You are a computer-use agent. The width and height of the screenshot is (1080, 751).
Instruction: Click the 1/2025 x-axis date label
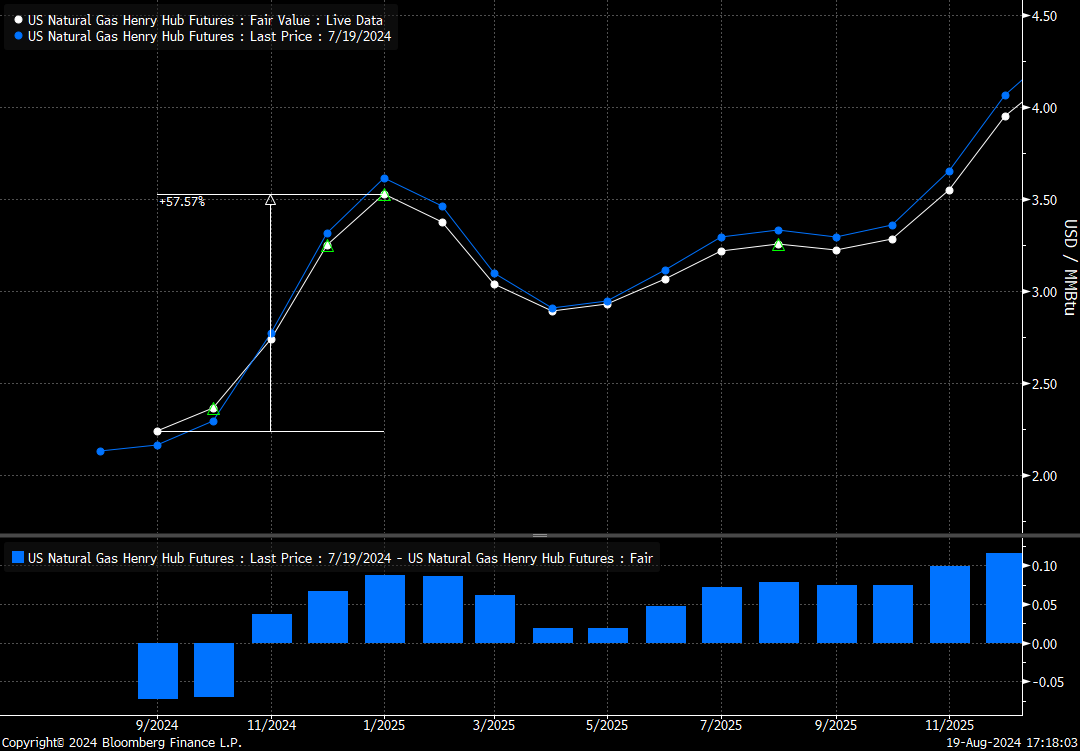click(x=384, y=725)
